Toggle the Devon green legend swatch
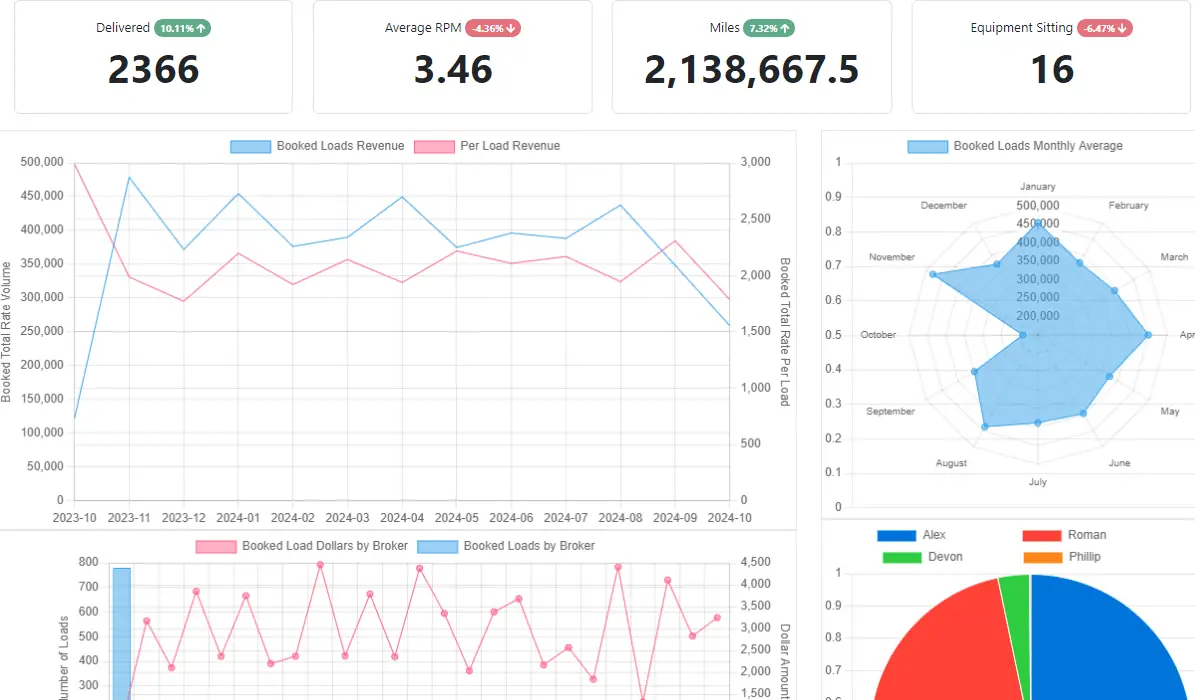This screenshot has height=700, width=1195. click(x=902, y=557)
